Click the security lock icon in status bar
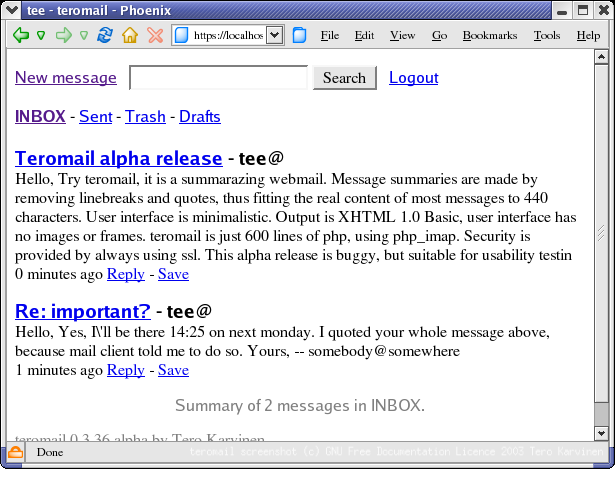 click(x=16, y=452)
